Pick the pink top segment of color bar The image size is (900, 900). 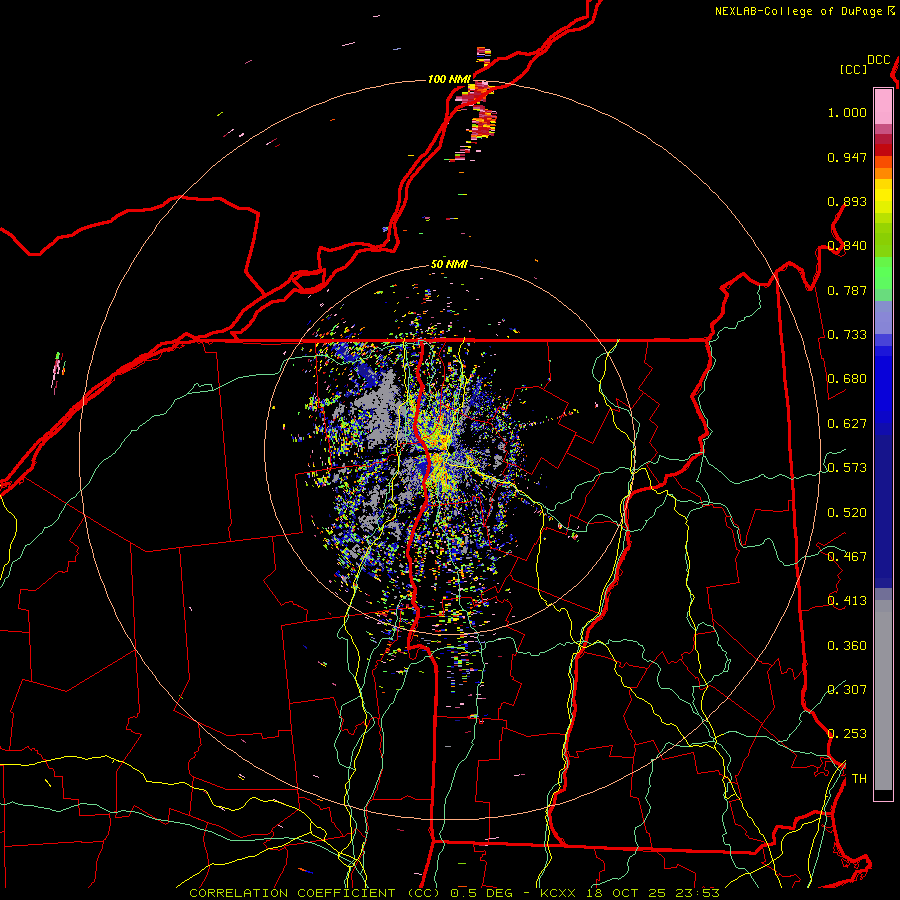pyautogui.click(x=883, y=106)
